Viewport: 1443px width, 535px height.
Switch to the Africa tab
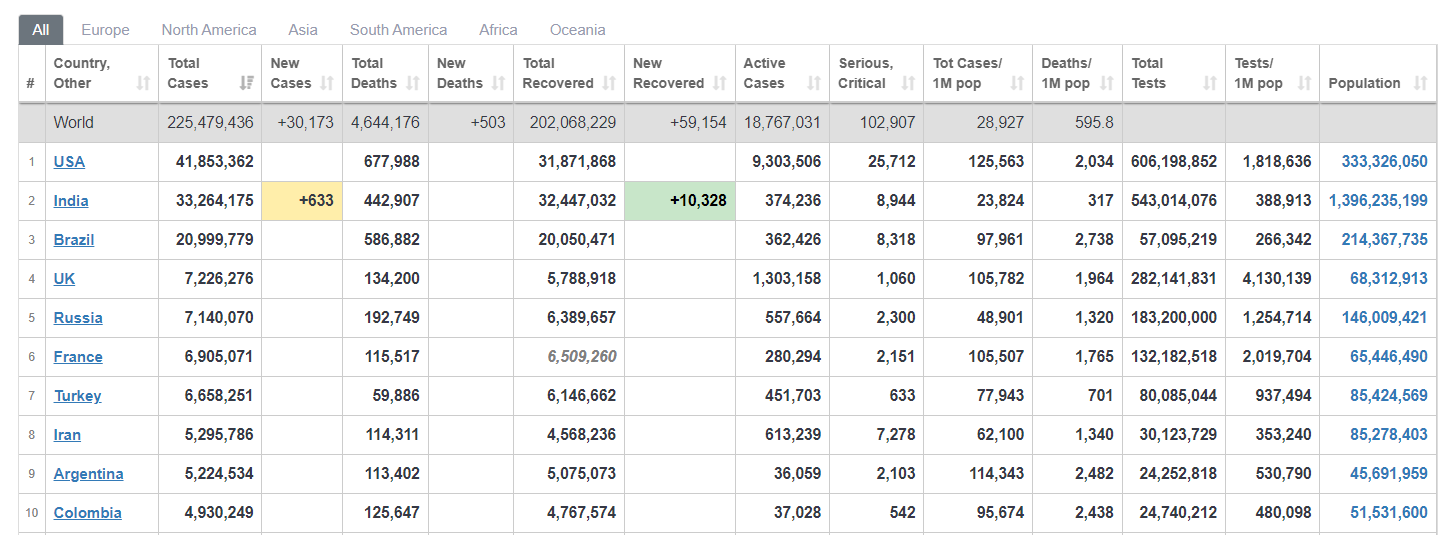tap(498, 30)
